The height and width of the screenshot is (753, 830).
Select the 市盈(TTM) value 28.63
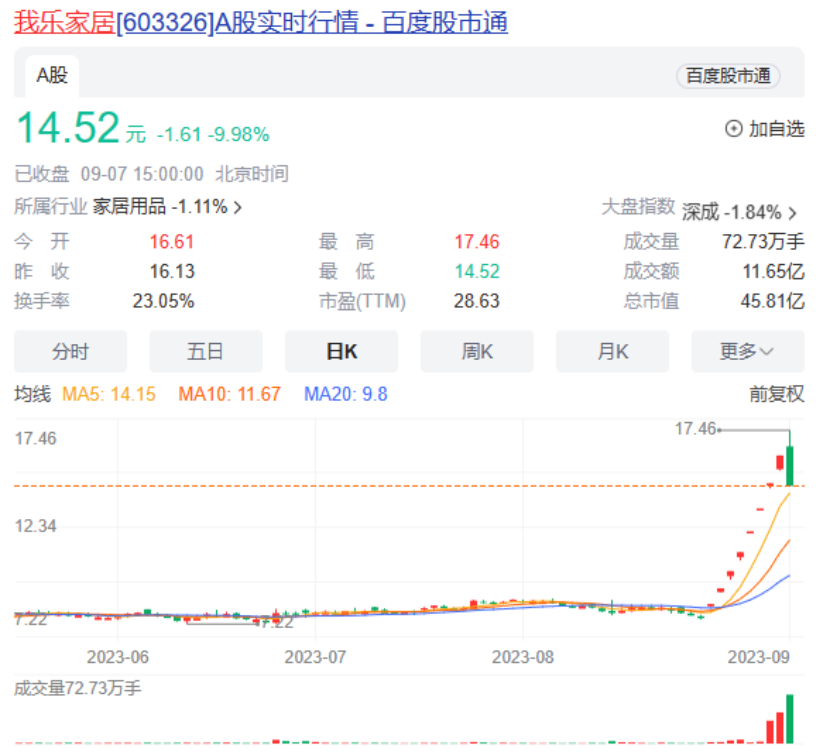coord(476,301)
